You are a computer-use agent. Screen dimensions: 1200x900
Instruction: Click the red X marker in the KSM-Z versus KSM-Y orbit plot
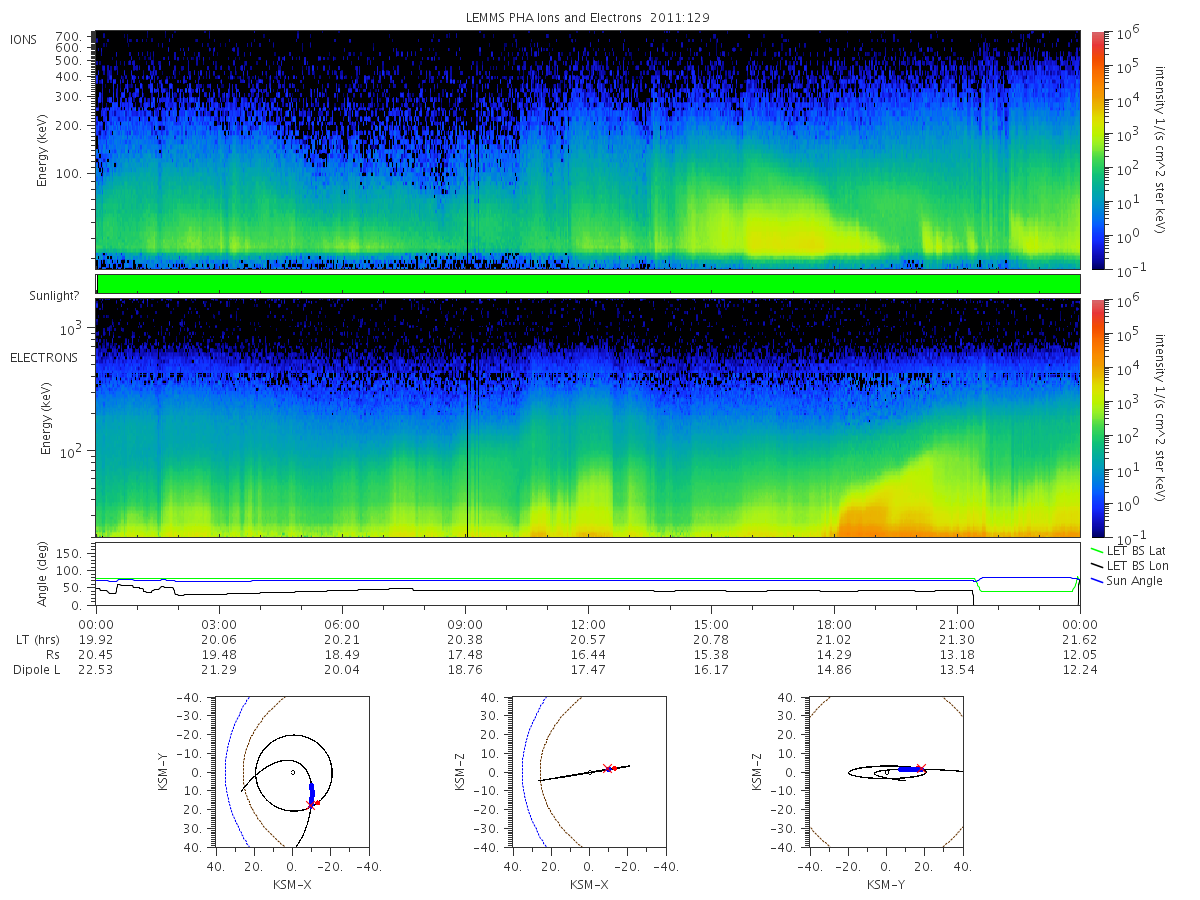pyautogui.click(x=920, y=768)
